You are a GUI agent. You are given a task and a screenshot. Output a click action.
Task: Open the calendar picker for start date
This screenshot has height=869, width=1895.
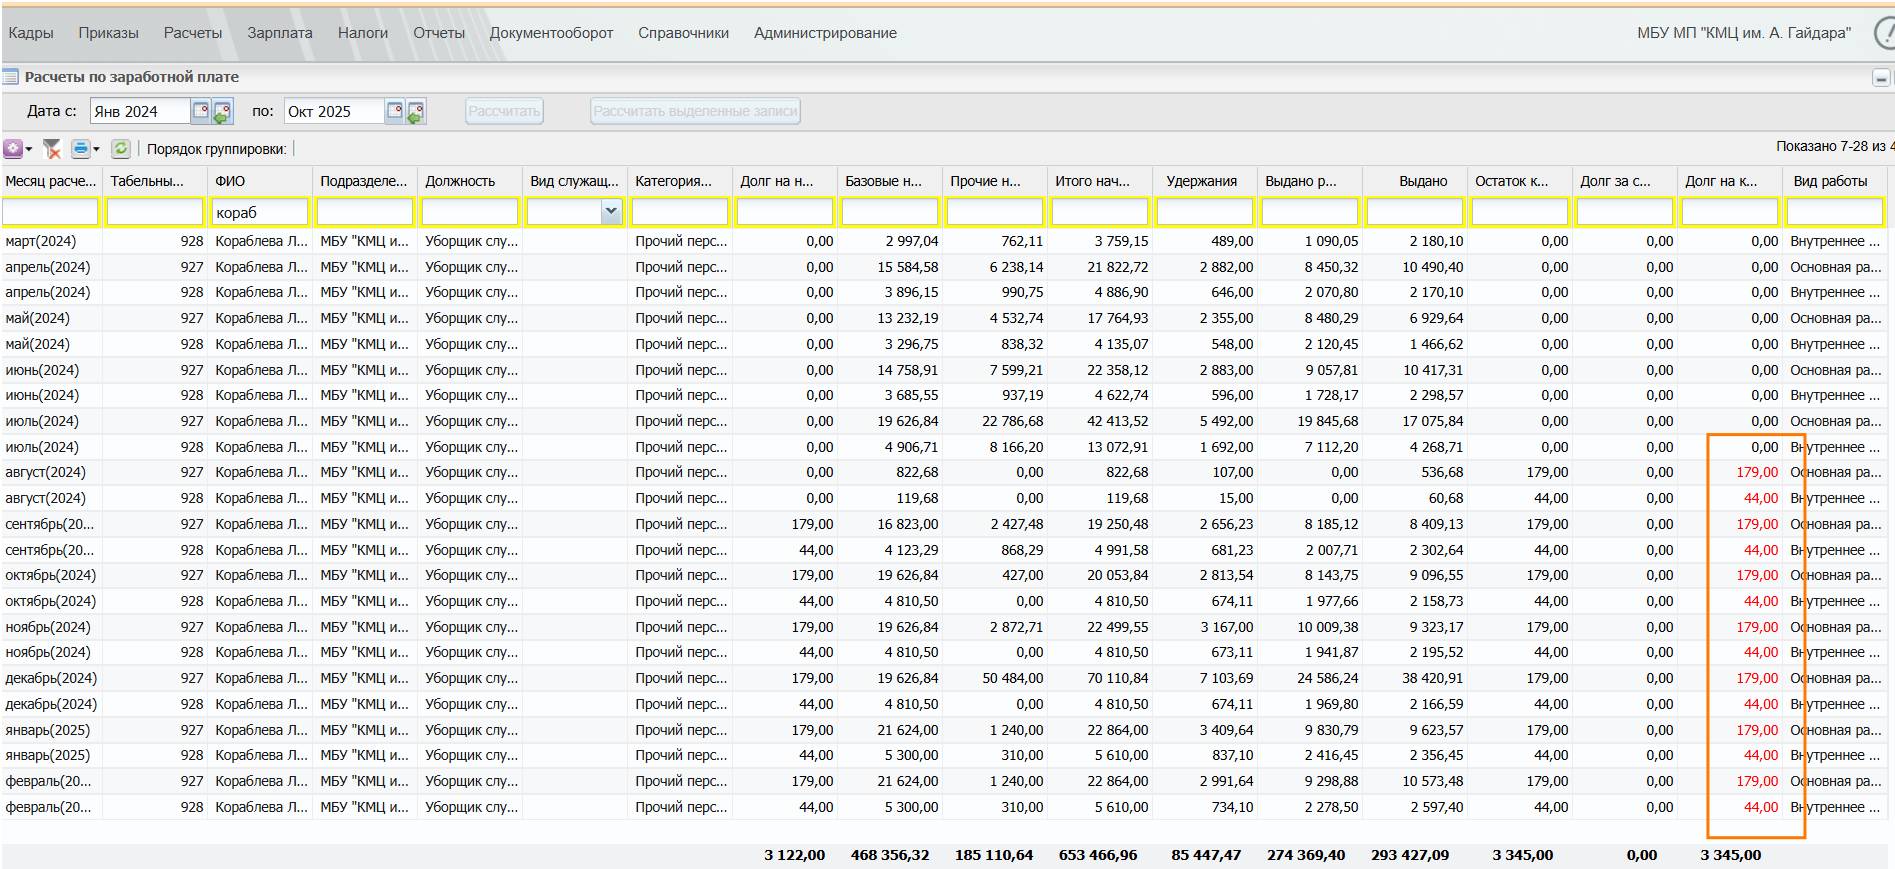[200, 111]
